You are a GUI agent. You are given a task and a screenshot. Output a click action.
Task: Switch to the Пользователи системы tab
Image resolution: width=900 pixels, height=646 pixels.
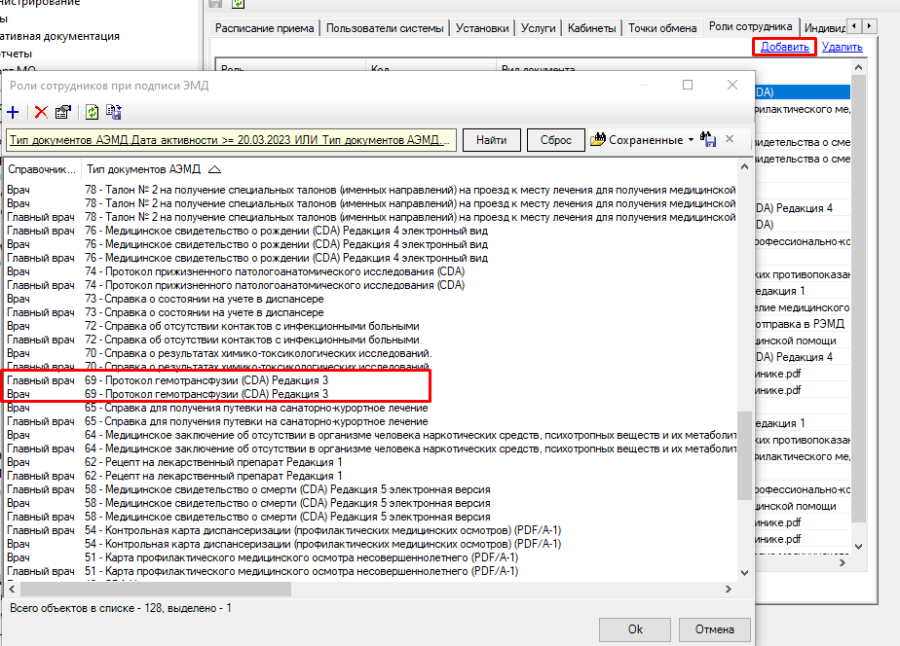[385, 28]
